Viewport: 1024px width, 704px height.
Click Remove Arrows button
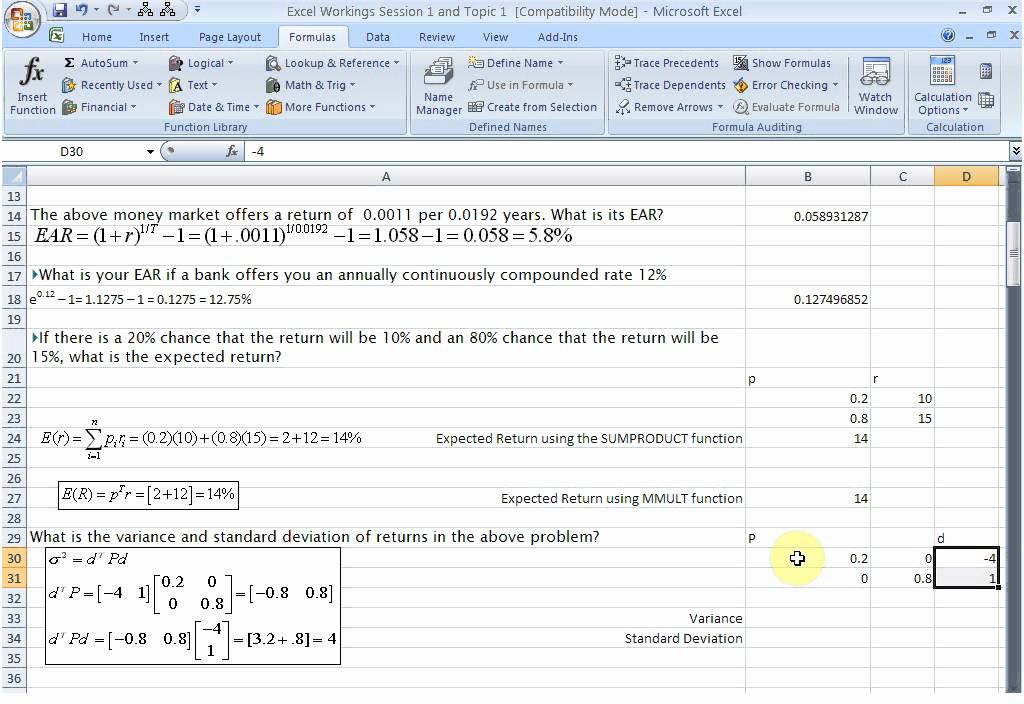pos(669,107)
